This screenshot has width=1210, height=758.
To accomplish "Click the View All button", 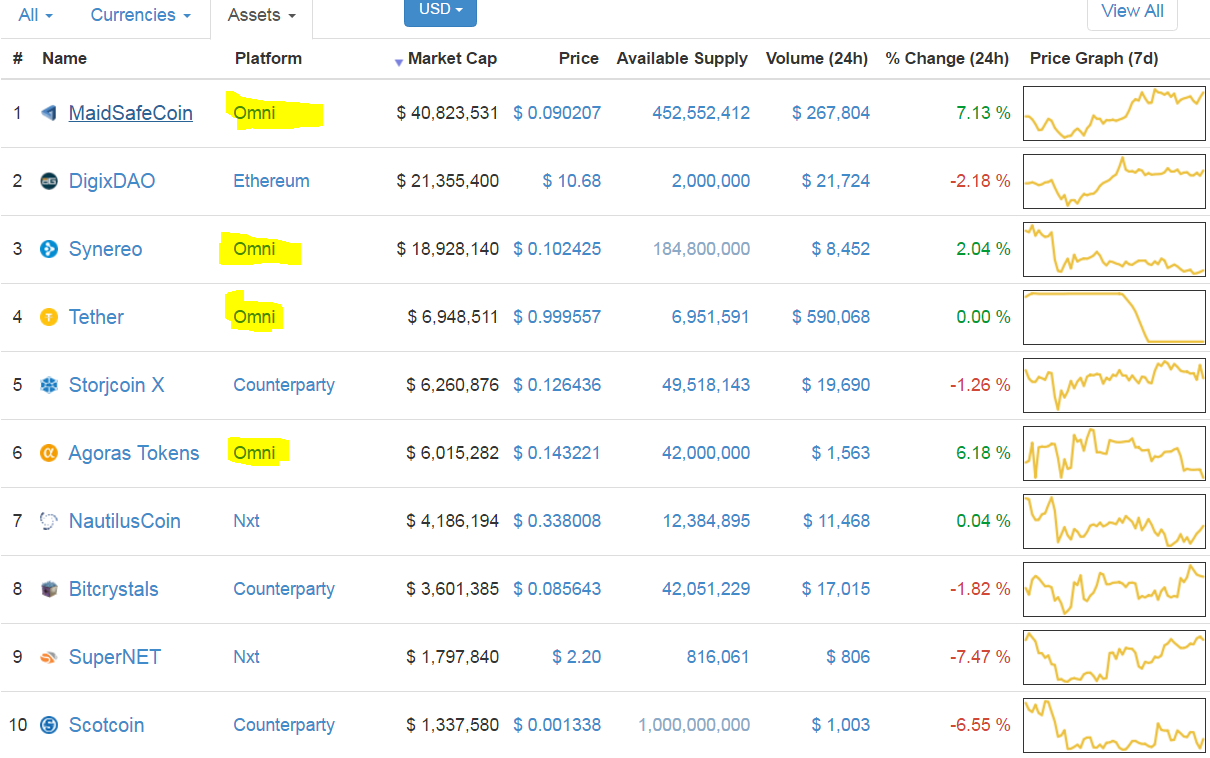I will point(1132,12).
